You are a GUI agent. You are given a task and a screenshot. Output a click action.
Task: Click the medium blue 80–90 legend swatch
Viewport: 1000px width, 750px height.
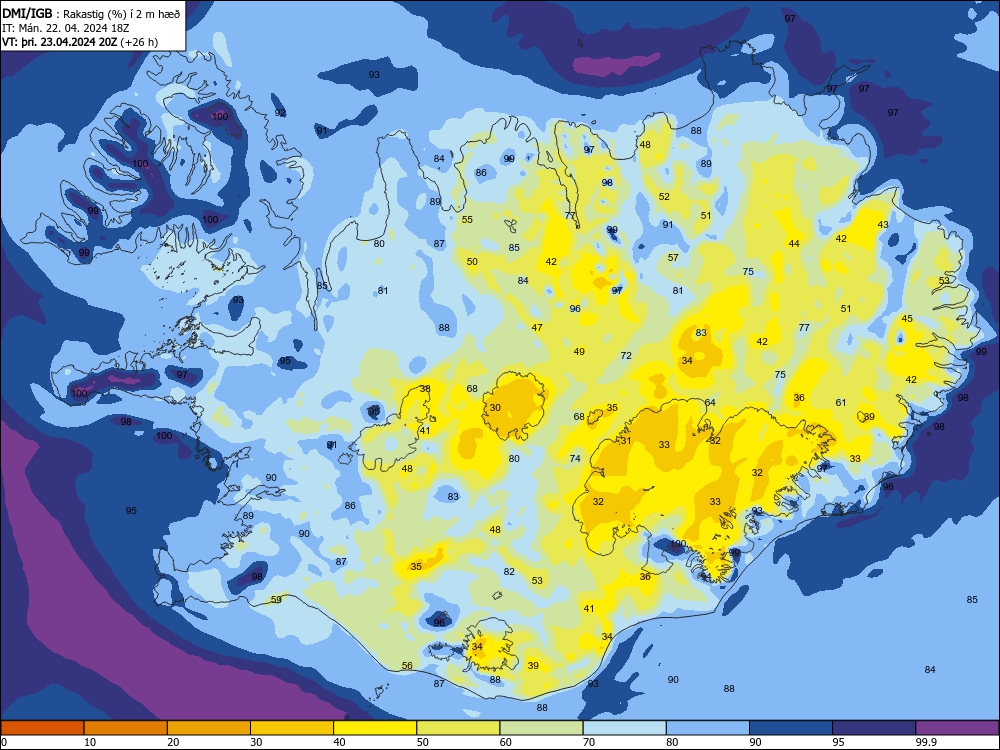pos(708,728)
